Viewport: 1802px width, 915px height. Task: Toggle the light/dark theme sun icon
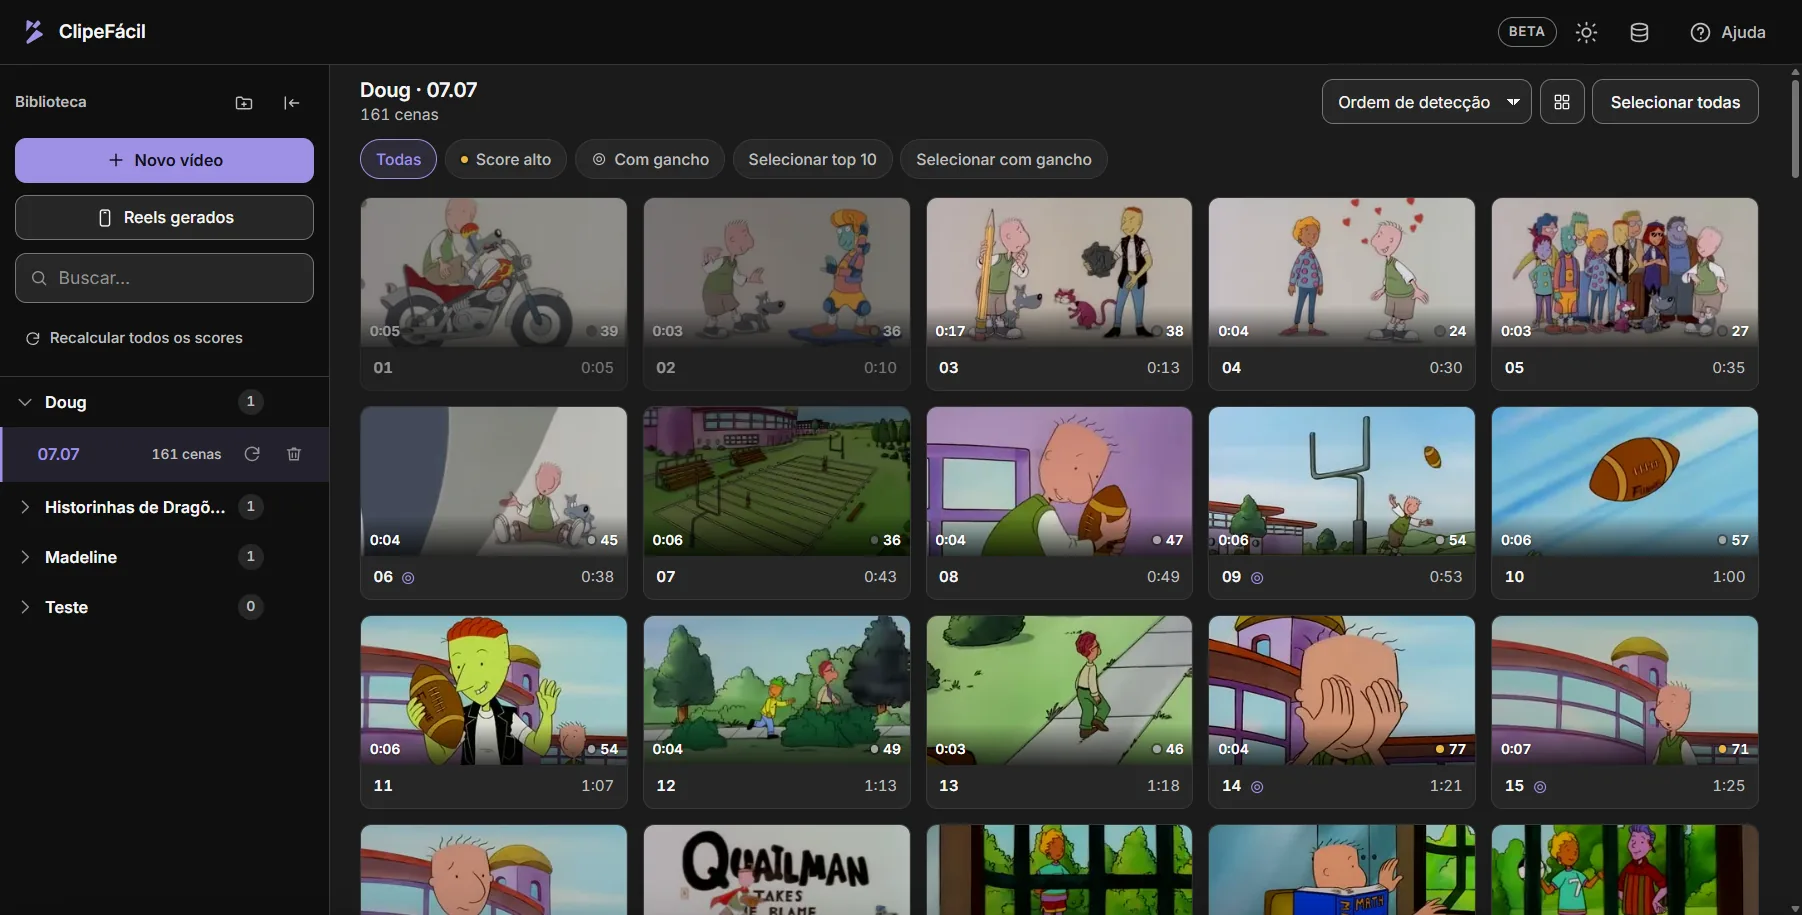click(x=1586, y=32)
